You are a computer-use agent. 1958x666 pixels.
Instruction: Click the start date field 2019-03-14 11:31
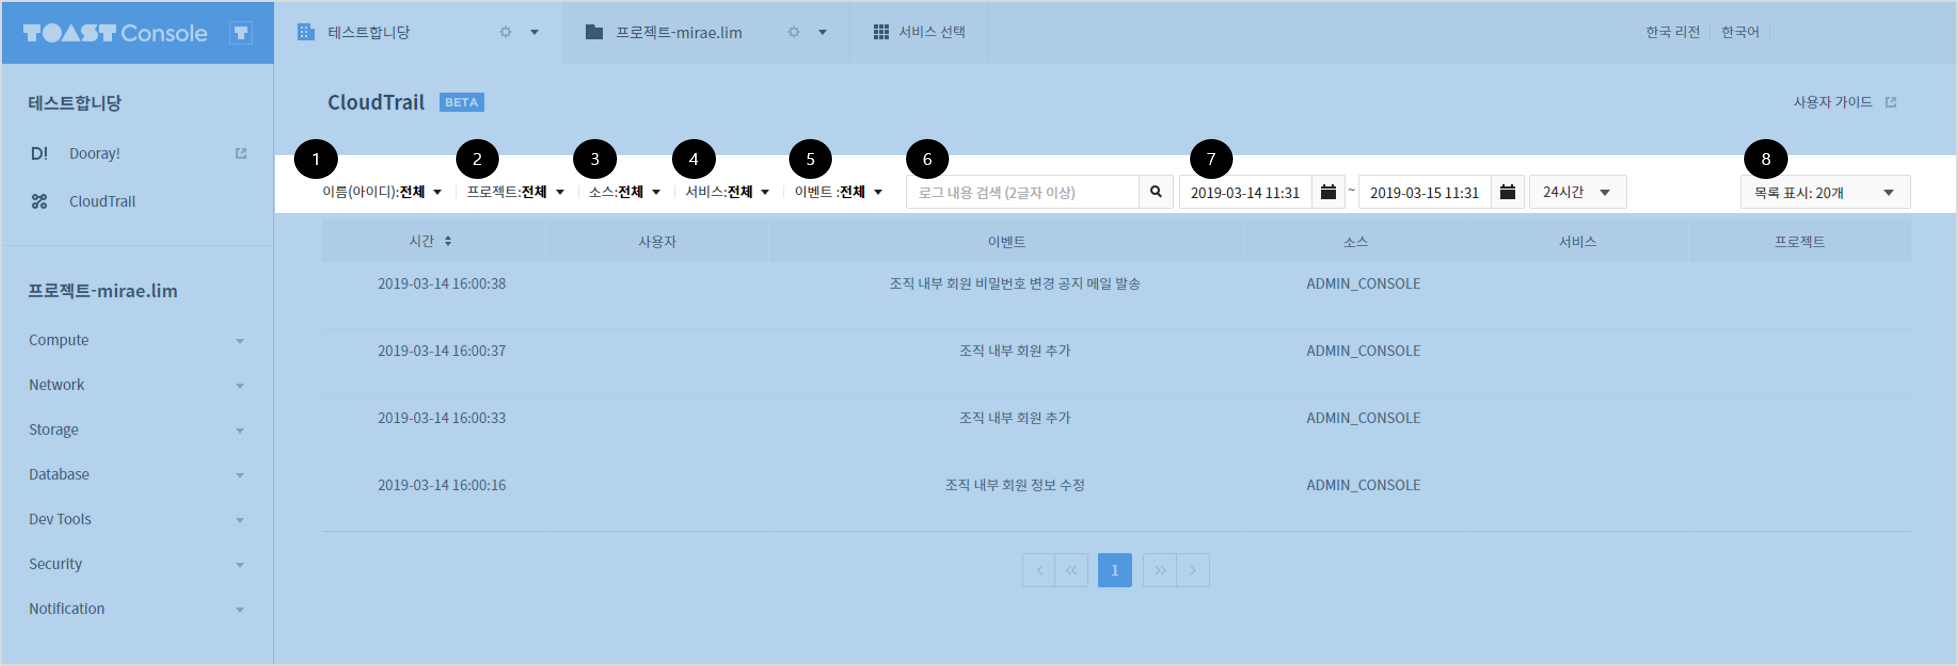[1245, 192]
